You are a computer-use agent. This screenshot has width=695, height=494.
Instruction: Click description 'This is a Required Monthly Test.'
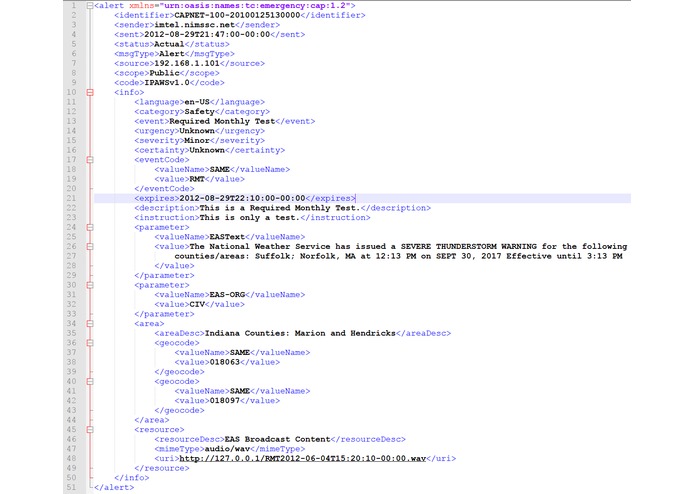[280, 208]
